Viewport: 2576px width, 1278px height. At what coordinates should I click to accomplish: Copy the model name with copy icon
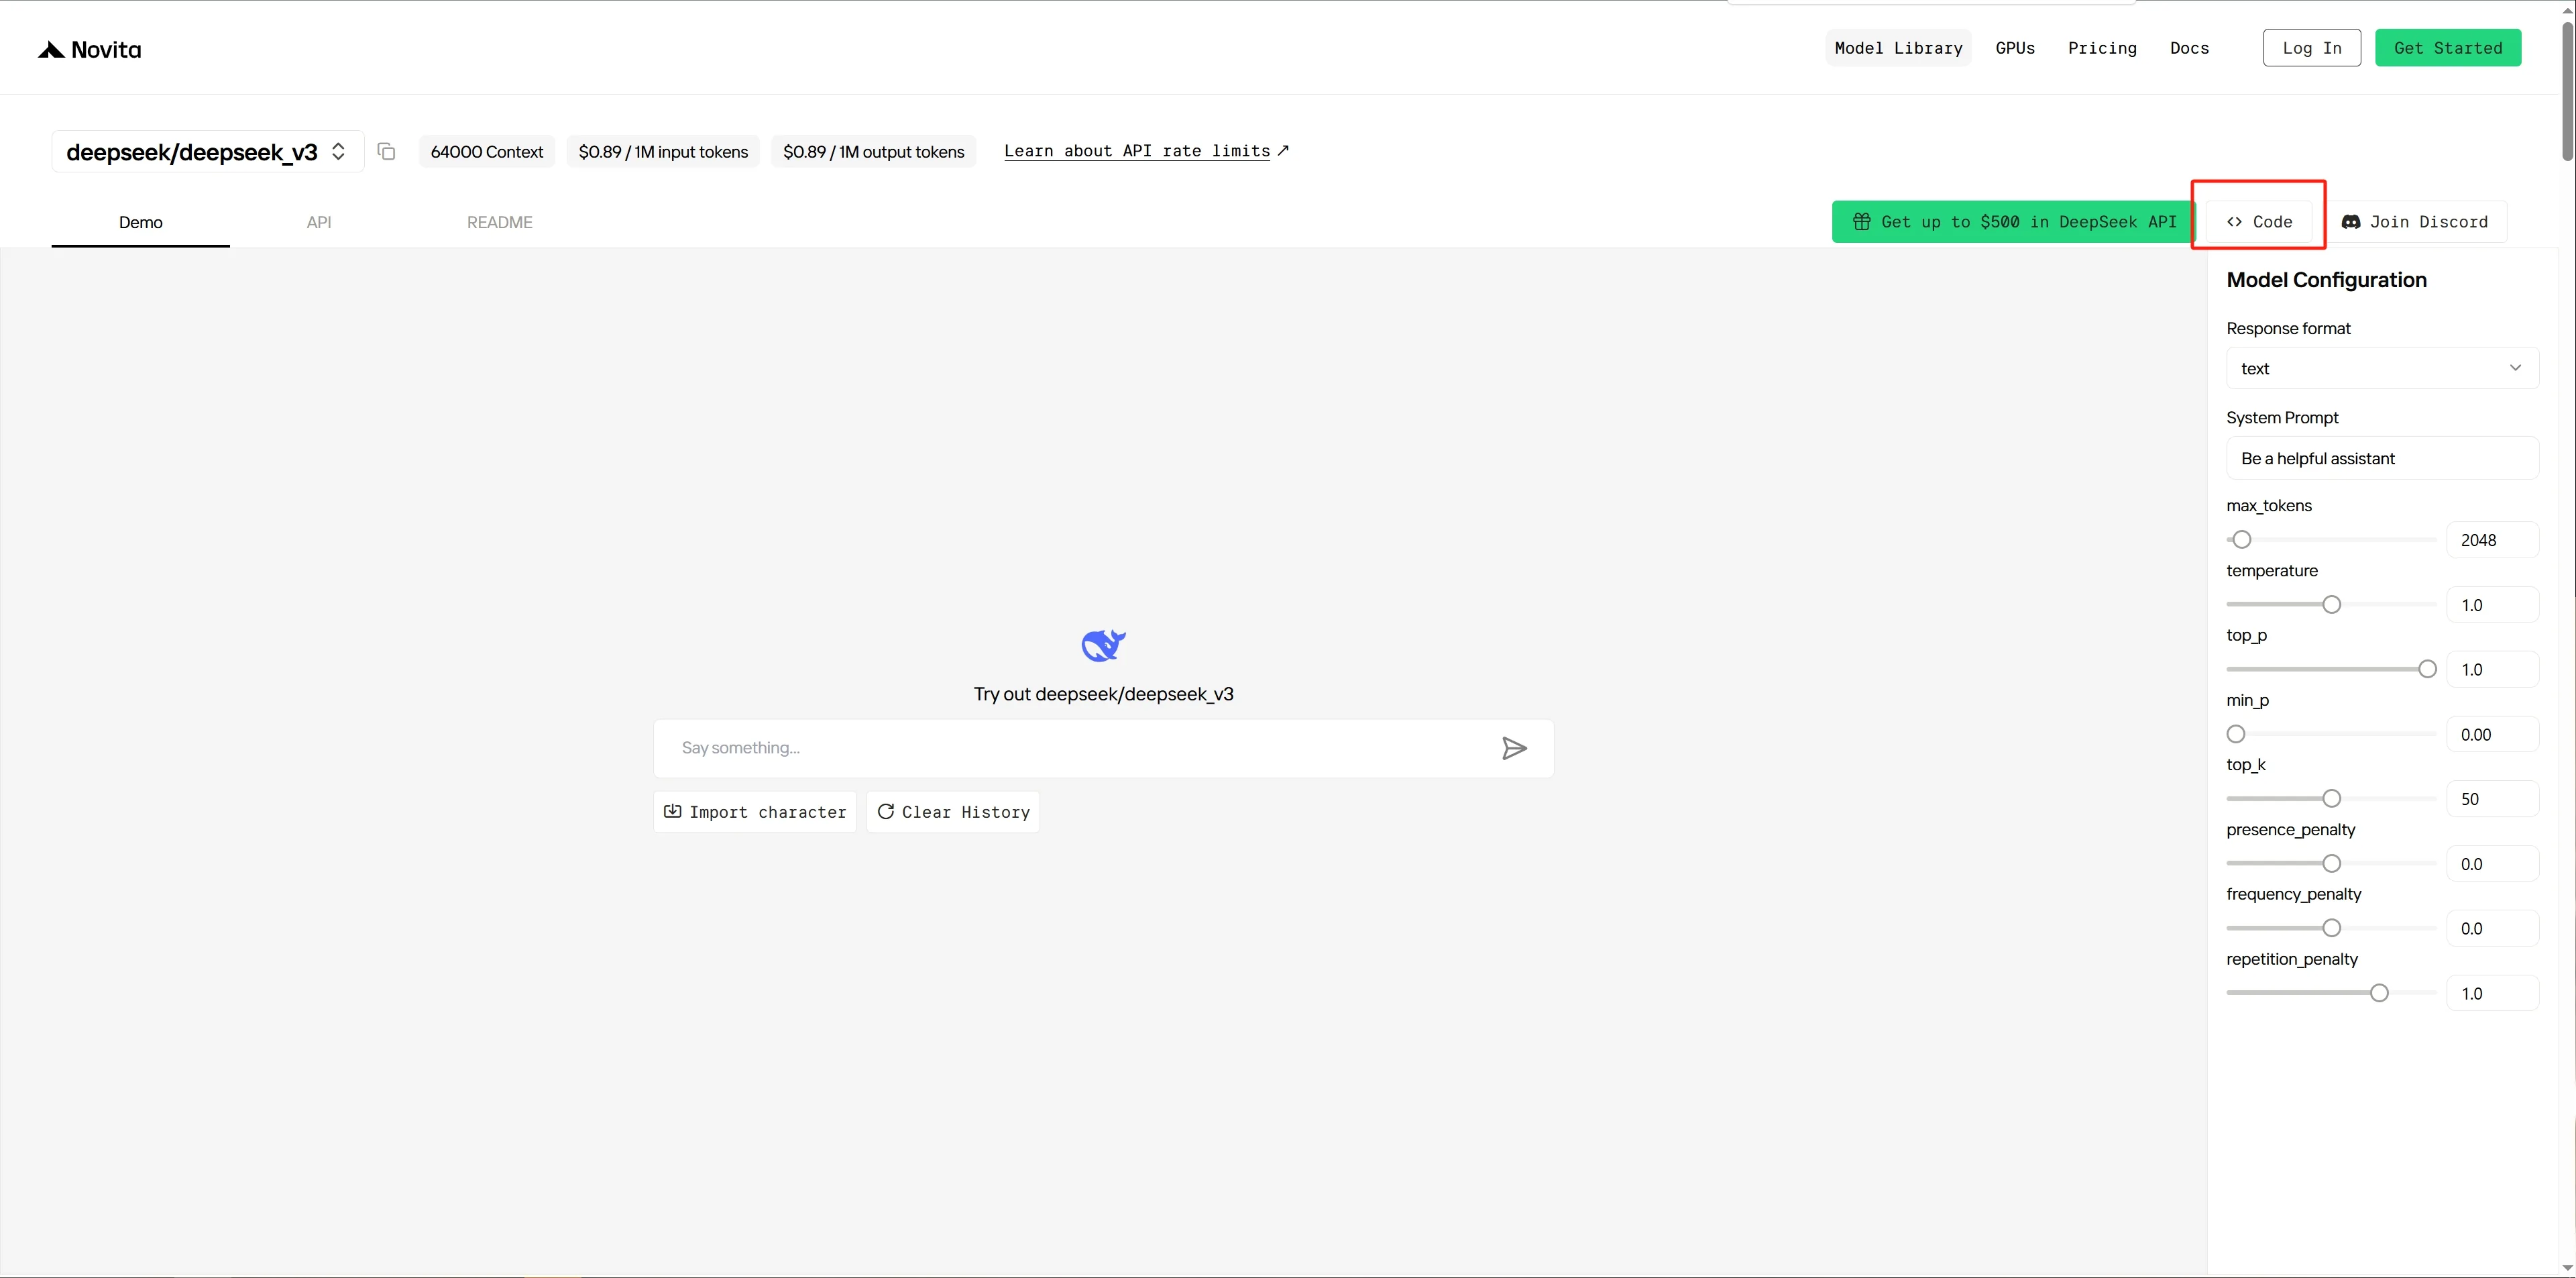coord(386,152)
